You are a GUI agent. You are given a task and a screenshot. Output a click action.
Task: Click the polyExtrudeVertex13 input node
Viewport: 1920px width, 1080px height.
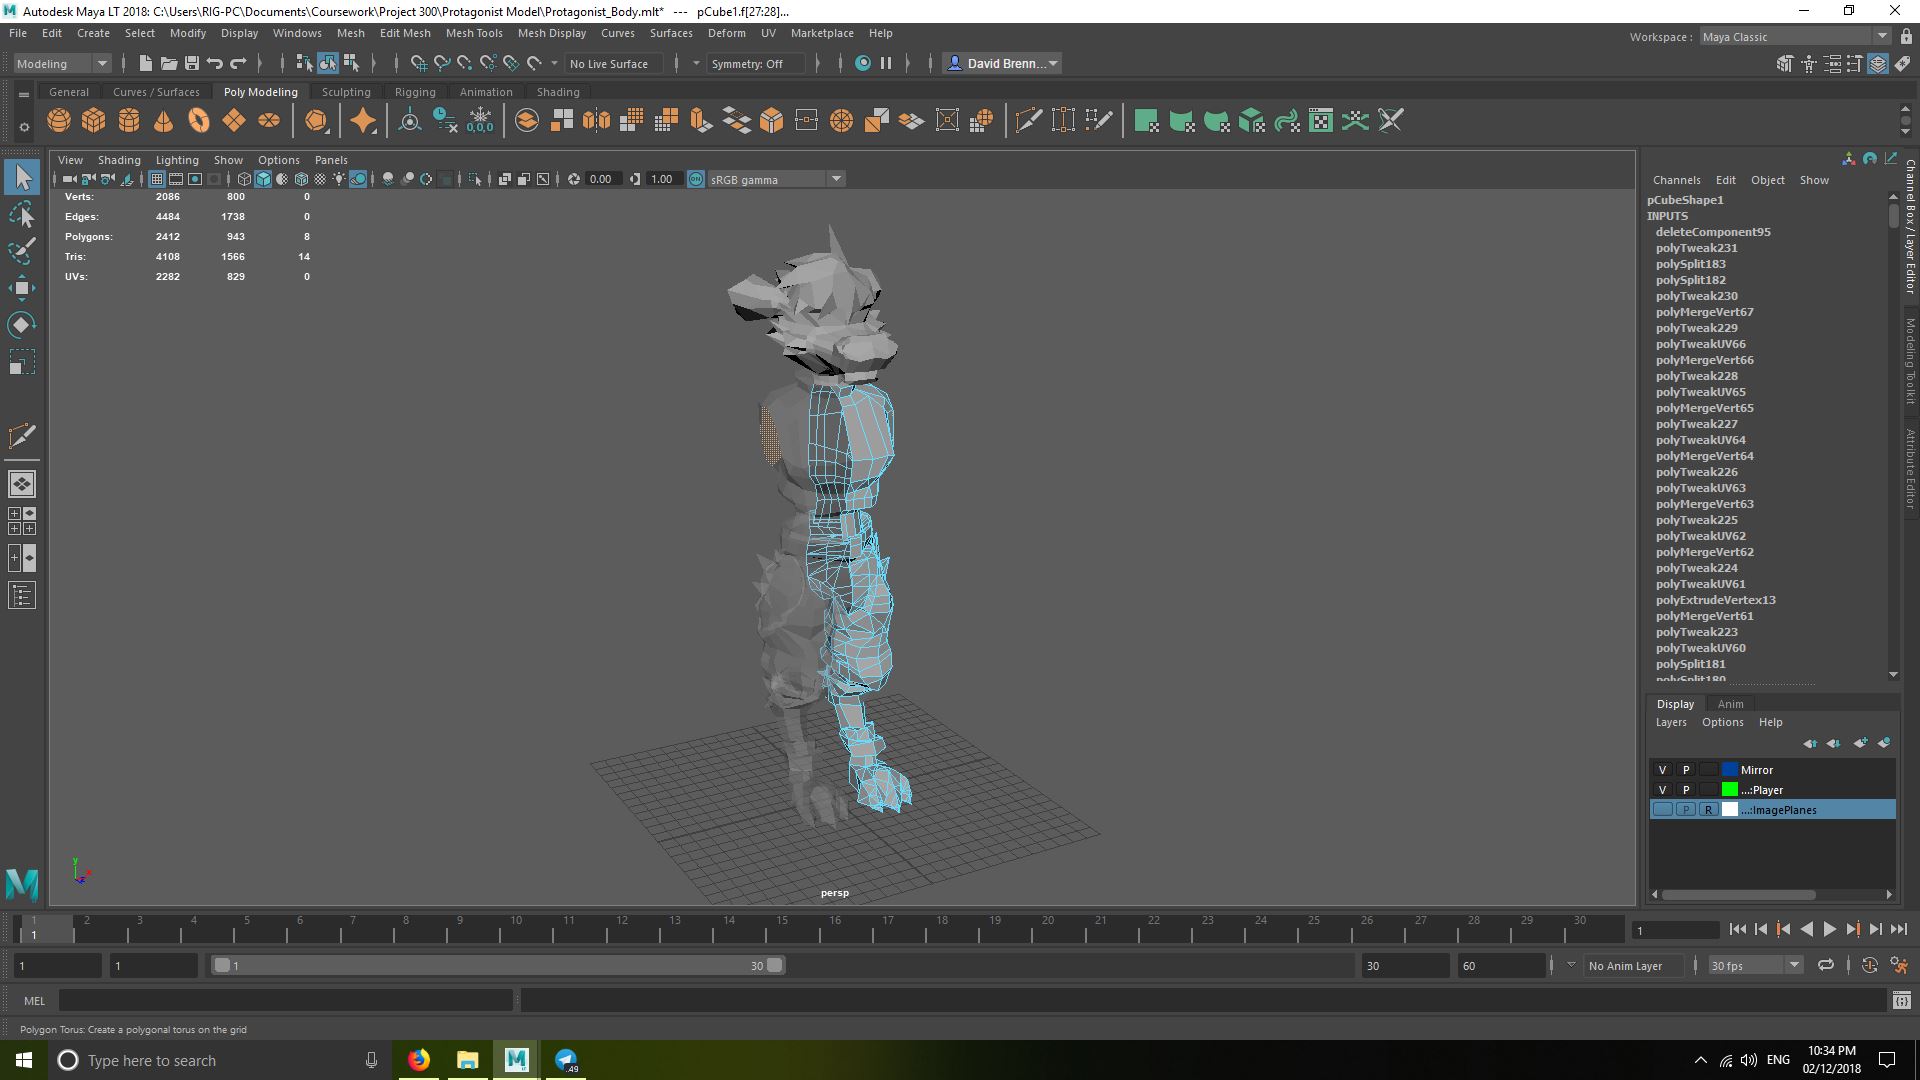[x=1715, y=600]
